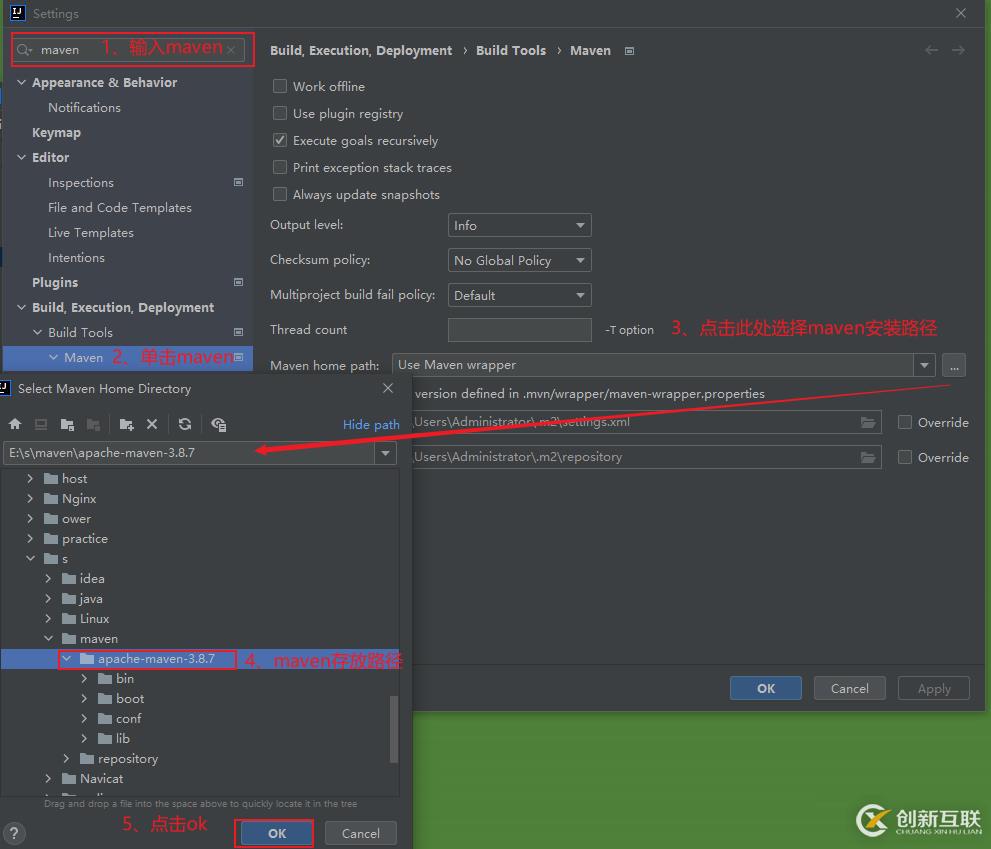Collapse Appearance & Behavior section
The image size is (991, 849).
[21, 82]
